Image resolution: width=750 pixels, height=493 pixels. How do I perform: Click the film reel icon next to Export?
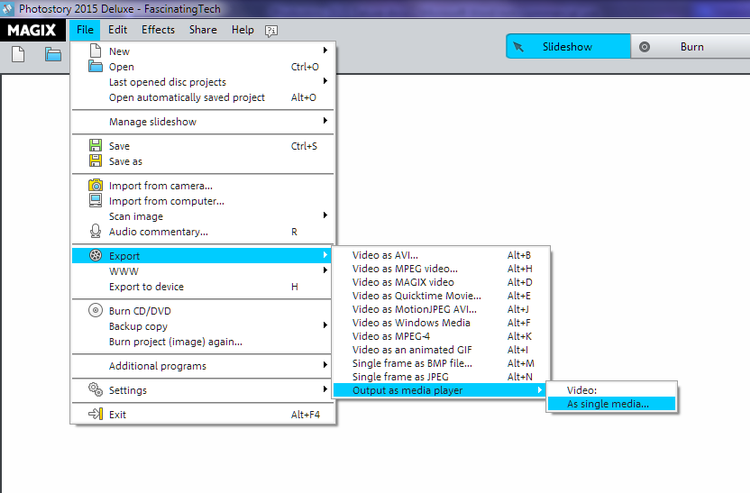tap(96, 255)
